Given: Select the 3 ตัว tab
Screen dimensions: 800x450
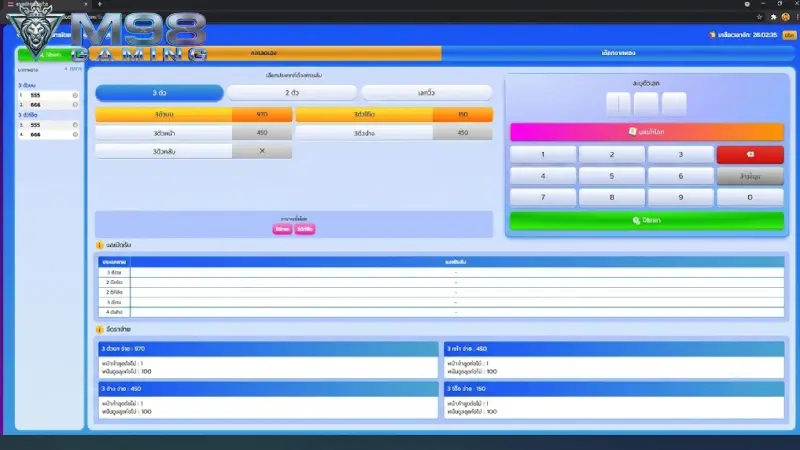Looking at the screenshot, I should tap(159, 93).
